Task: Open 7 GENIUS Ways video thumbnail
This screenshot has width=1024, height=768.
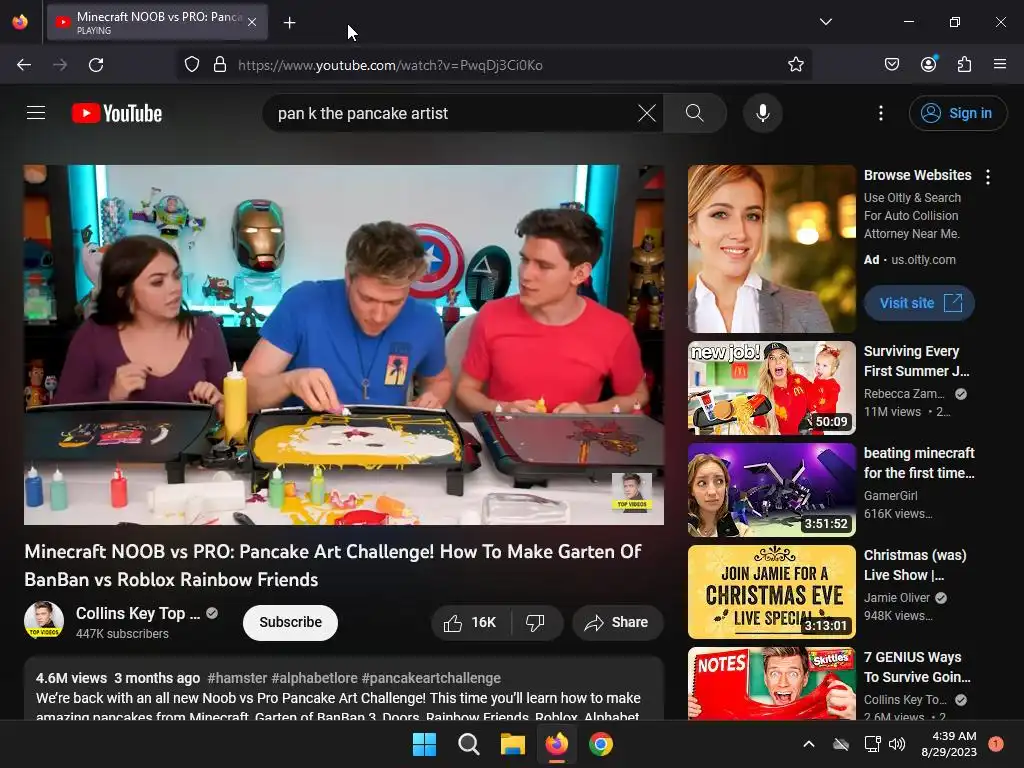Action: click(771, 684)
